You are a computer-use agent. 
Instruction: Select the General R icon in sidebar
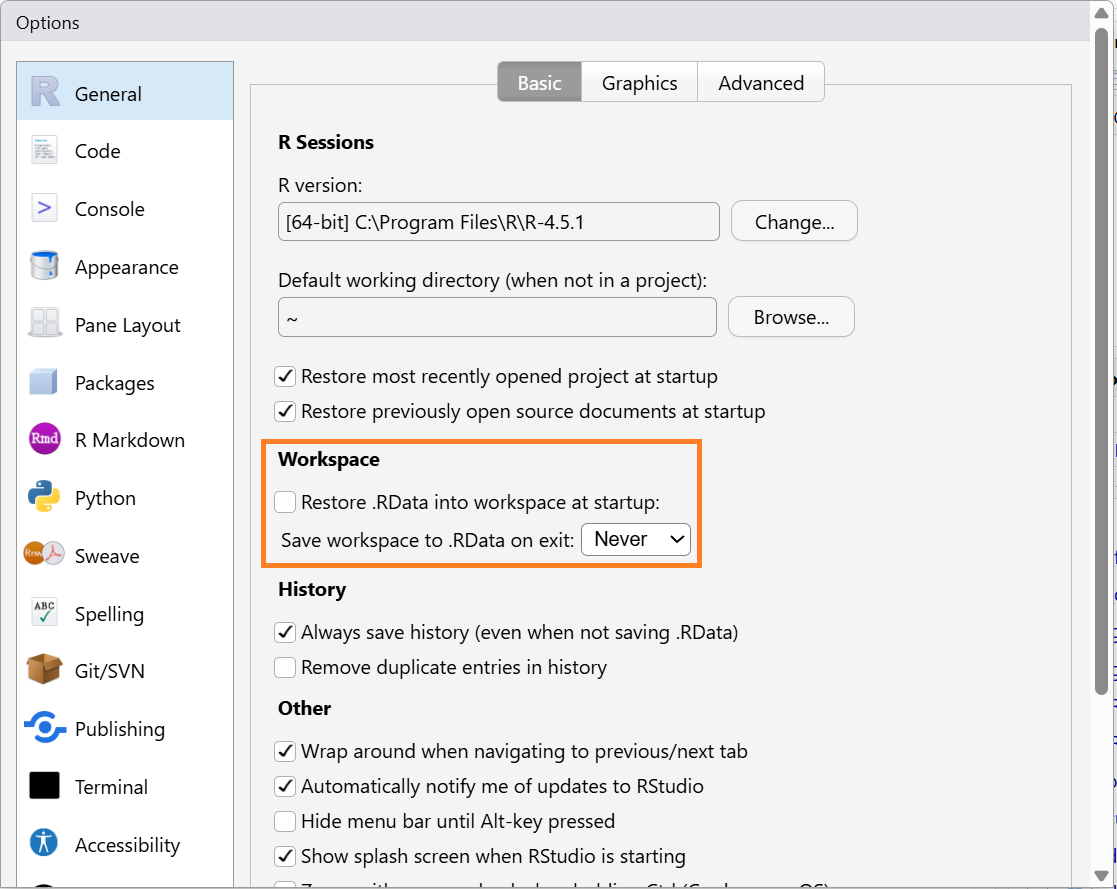[x=45, y=92]
